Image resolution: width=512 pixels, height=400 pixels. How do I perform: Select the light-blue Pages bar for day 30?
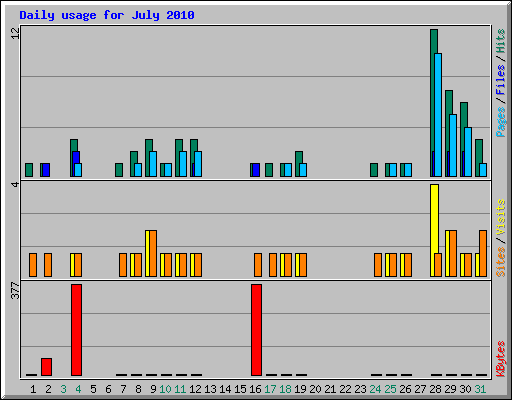point(468,152)
